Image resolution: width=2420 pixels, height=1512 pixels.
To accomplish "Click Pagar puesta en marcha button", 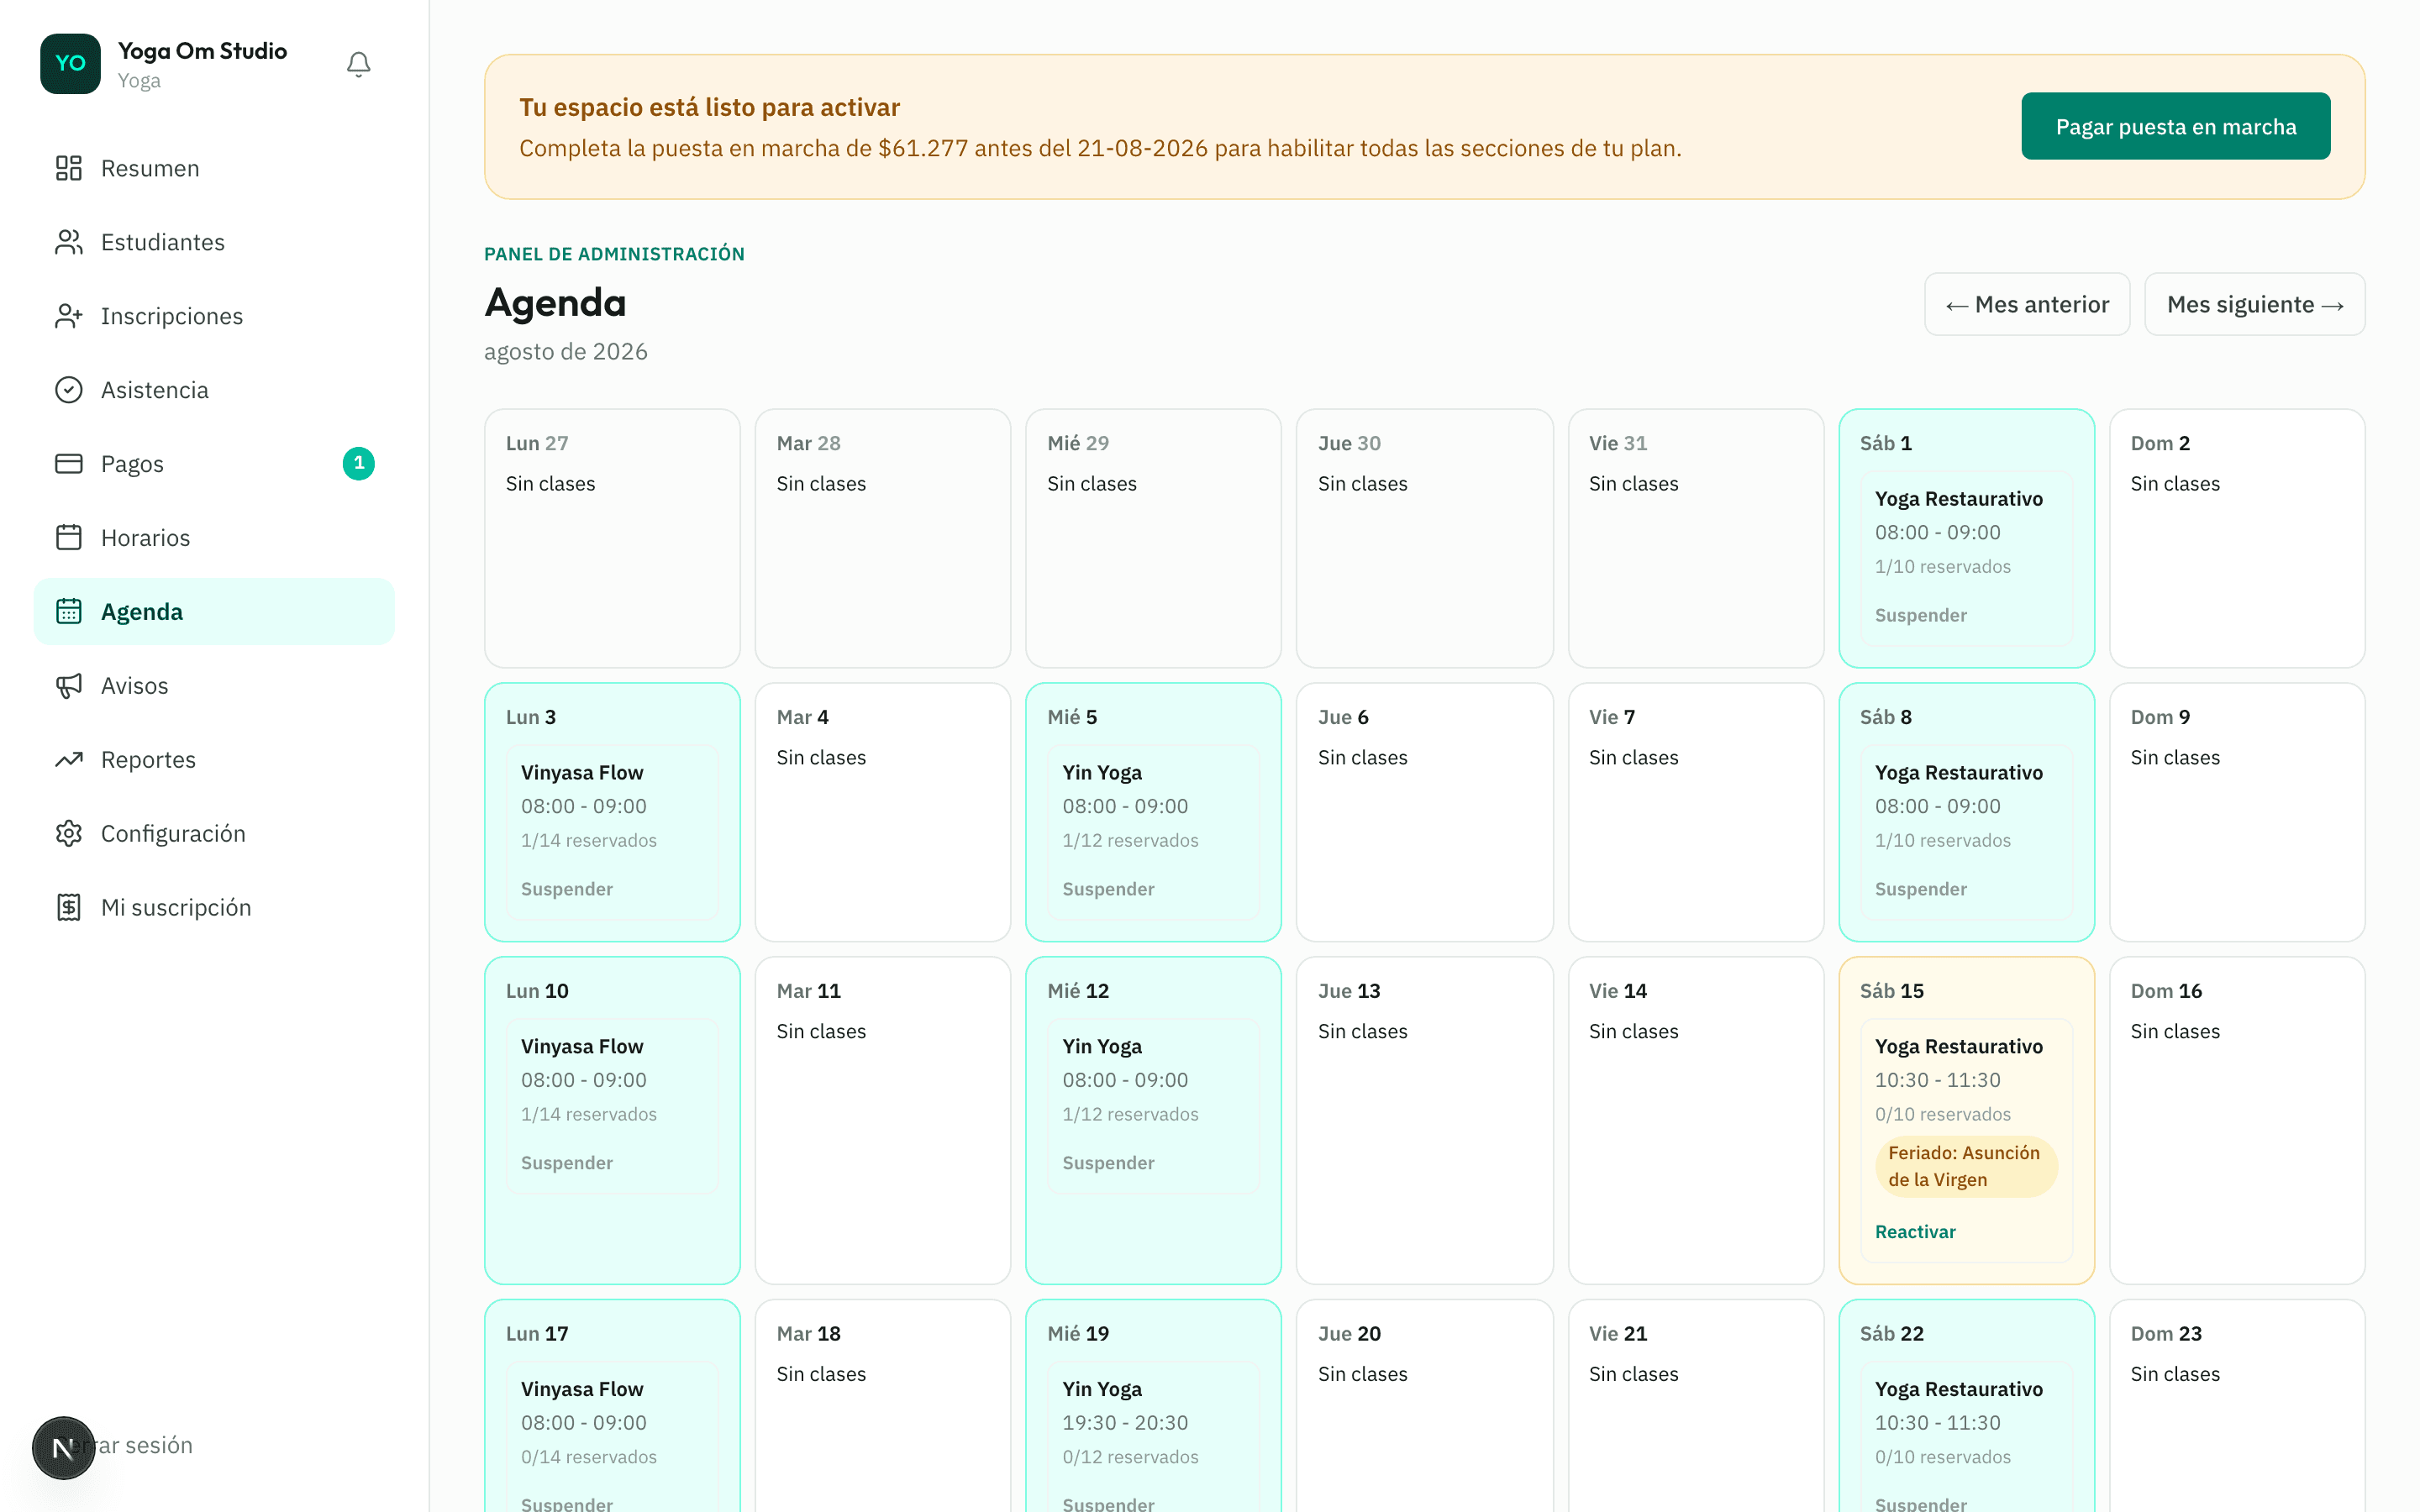I will tap(2175, 127).
